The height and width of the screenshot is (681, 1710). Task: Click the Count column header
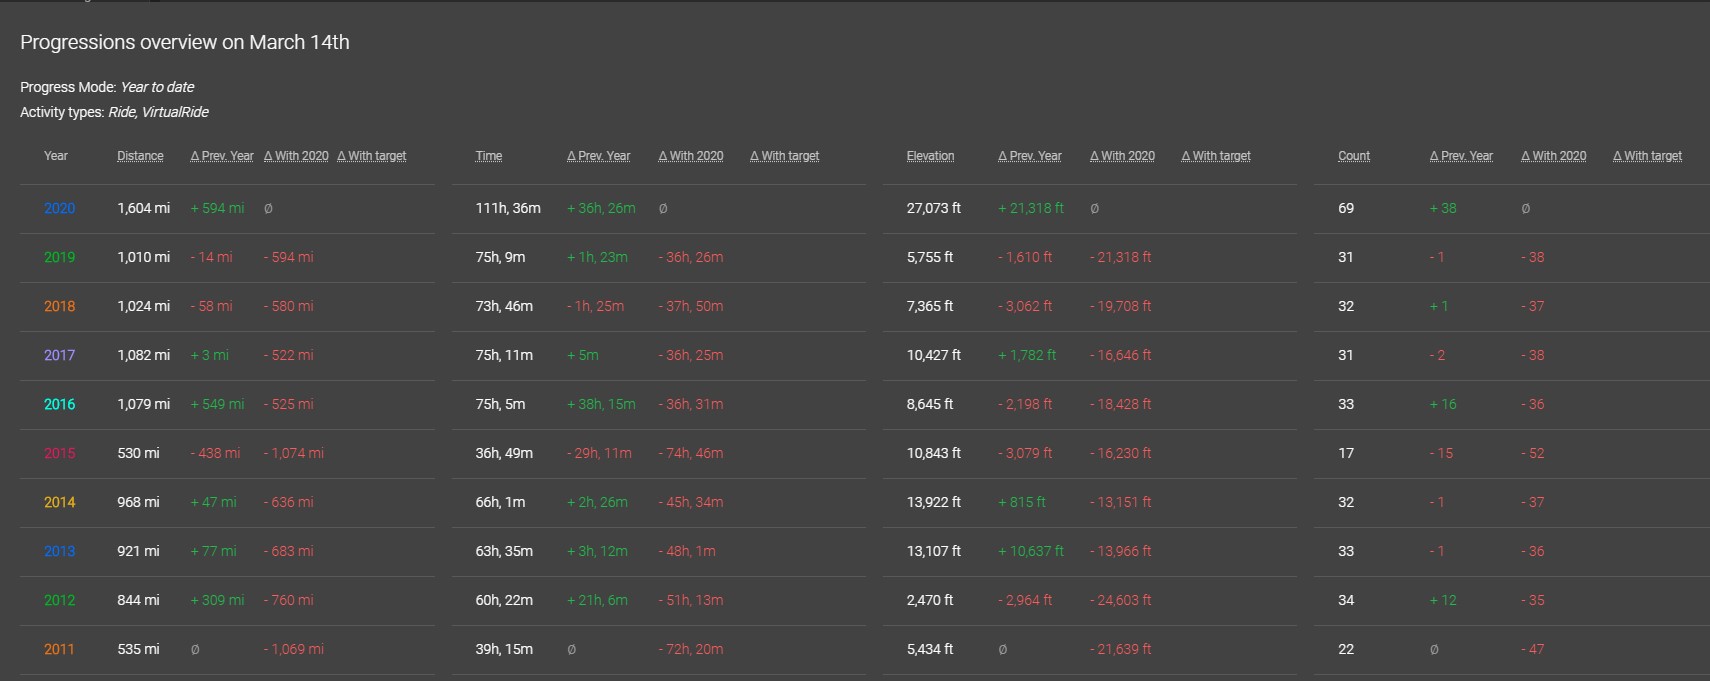(x=1354, y=156)
